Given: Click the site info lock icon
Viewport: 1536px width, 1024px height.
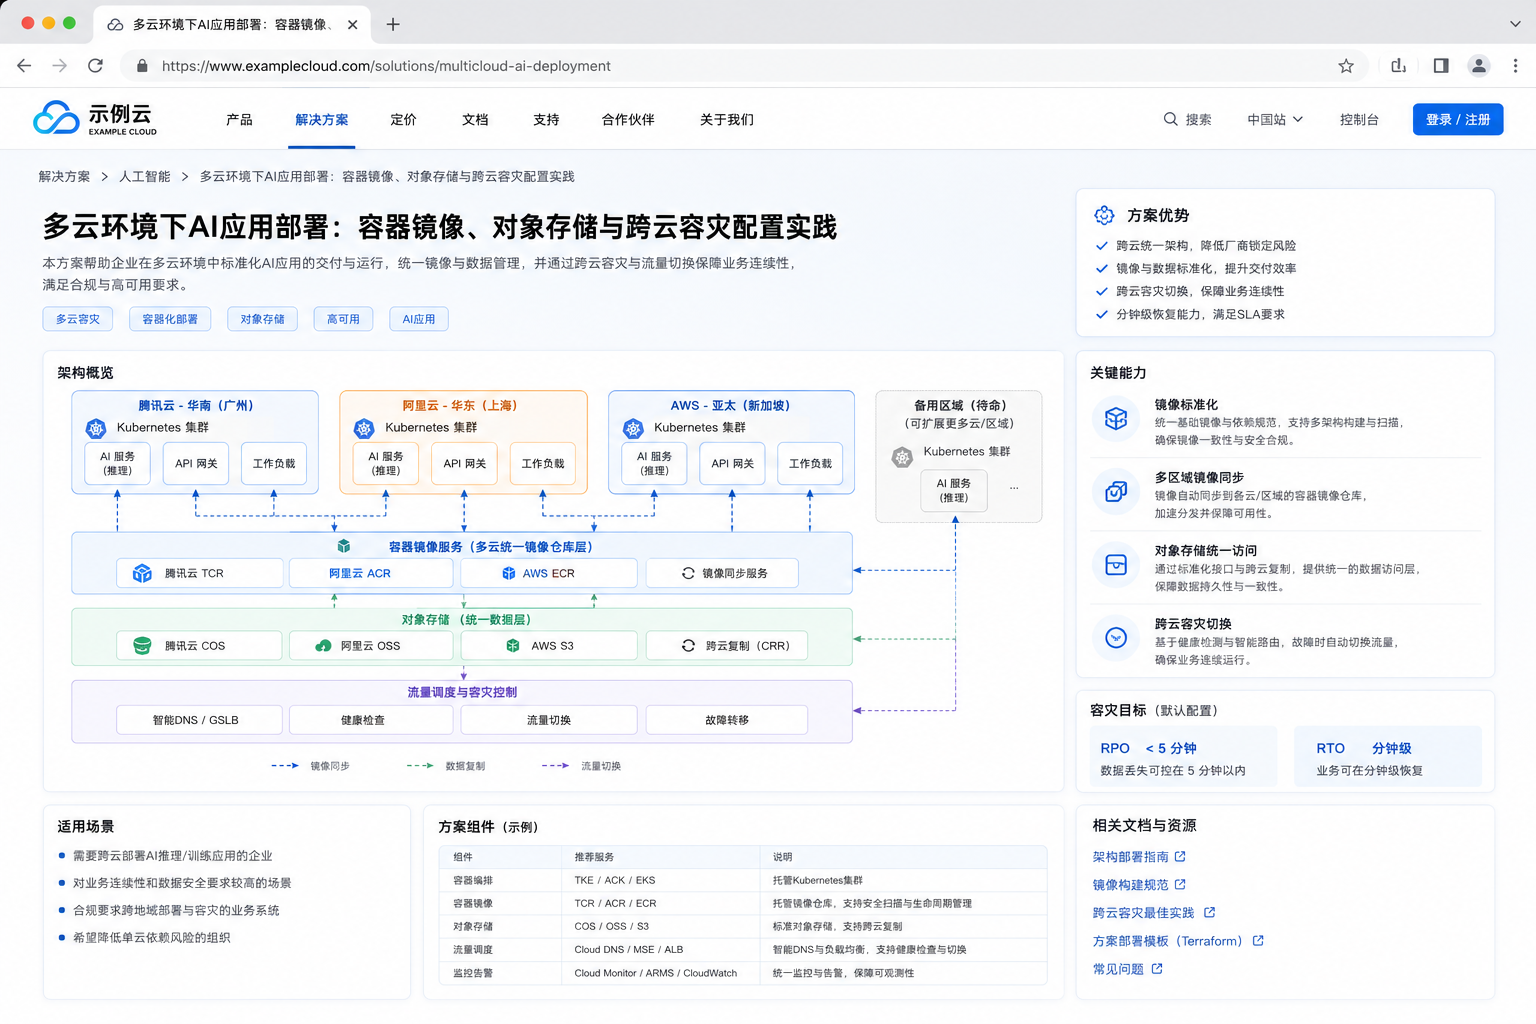Looking at the screenshot, I should click(x=142, y=66).
